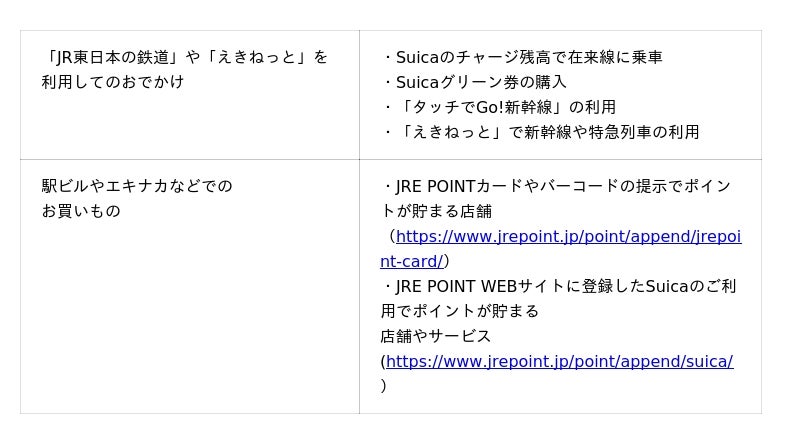Screen dimensions: 800x444
Task: Click the text 「JR東日本の鉄道」や「えきねっと」を
Action: click(184, 57)
